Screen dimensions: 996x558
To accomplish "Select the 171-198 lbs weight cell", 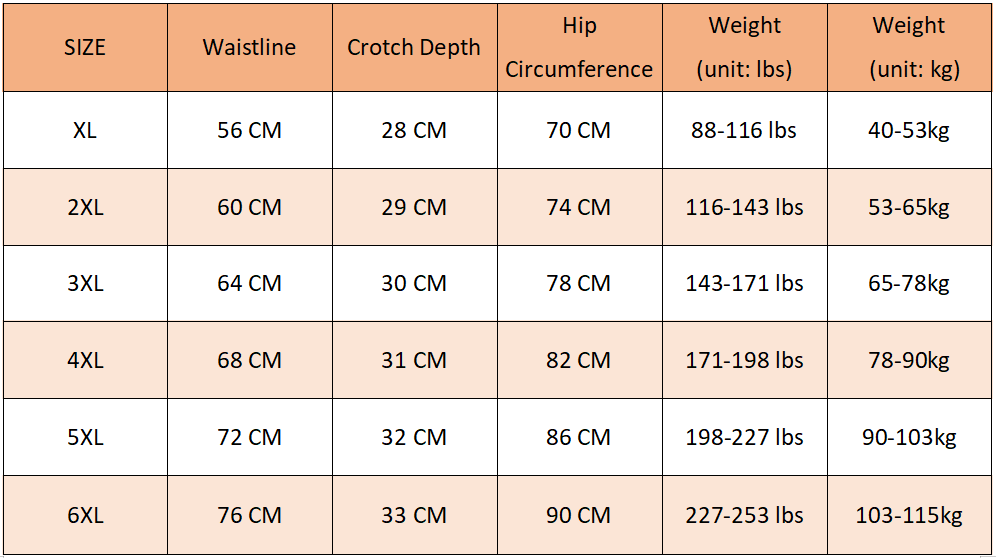I will (x=744, y=360).
